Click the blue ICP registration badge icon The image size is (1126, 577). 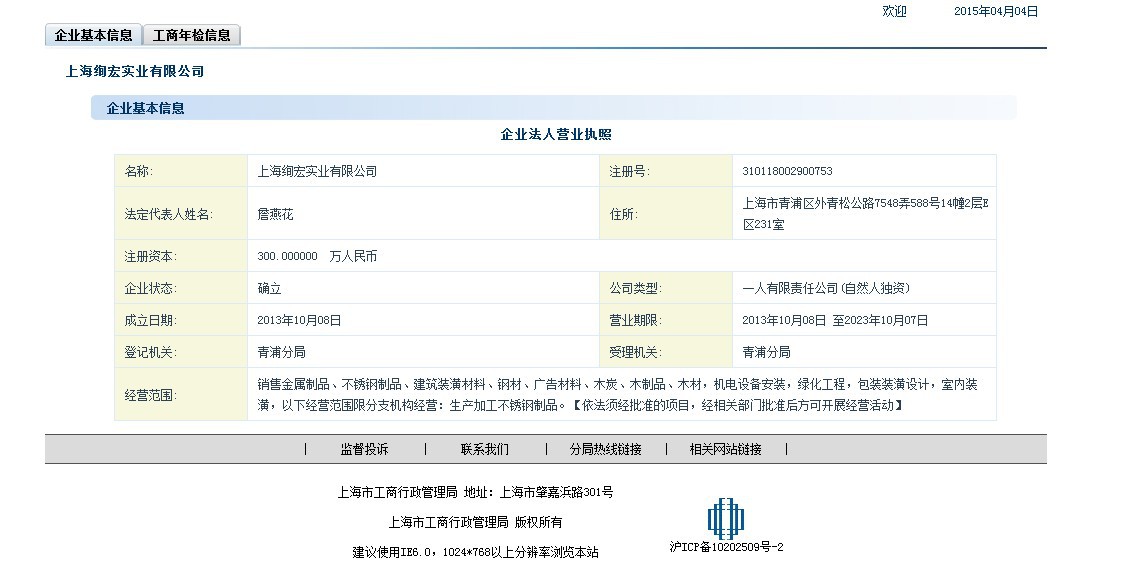click(x=726, y=518)
